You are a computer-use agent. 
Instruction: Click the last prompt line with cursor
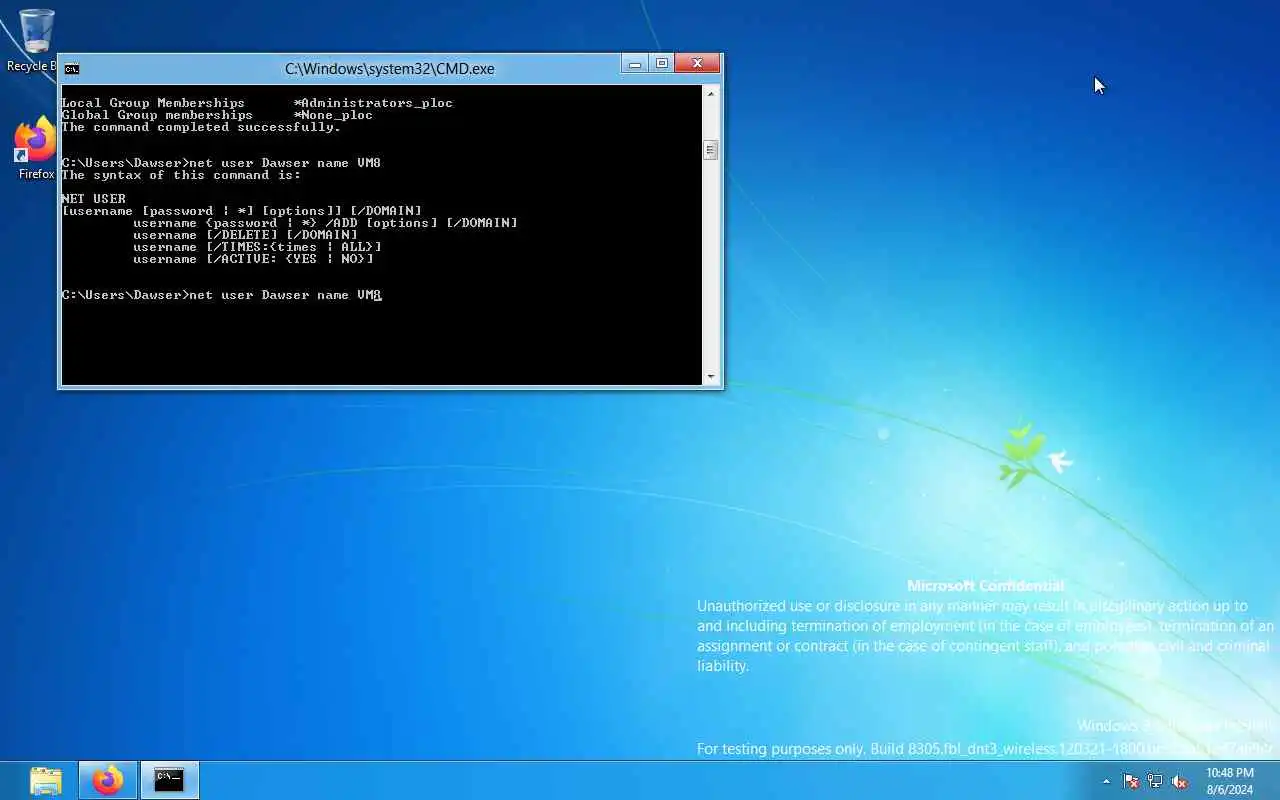pyautogui.click(x=221, y=295)
